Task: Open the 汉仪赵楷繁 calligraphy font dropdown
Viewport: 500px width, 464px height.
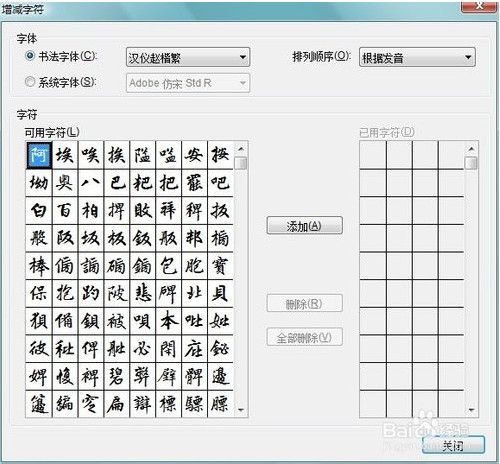Action: pos(188,57)
